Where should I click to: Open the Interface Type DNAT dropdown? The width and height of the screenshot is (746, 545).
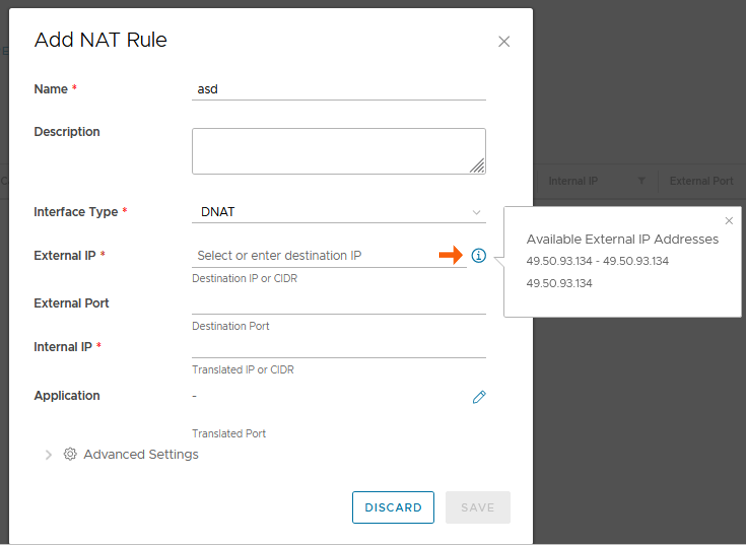click(339, 212)
